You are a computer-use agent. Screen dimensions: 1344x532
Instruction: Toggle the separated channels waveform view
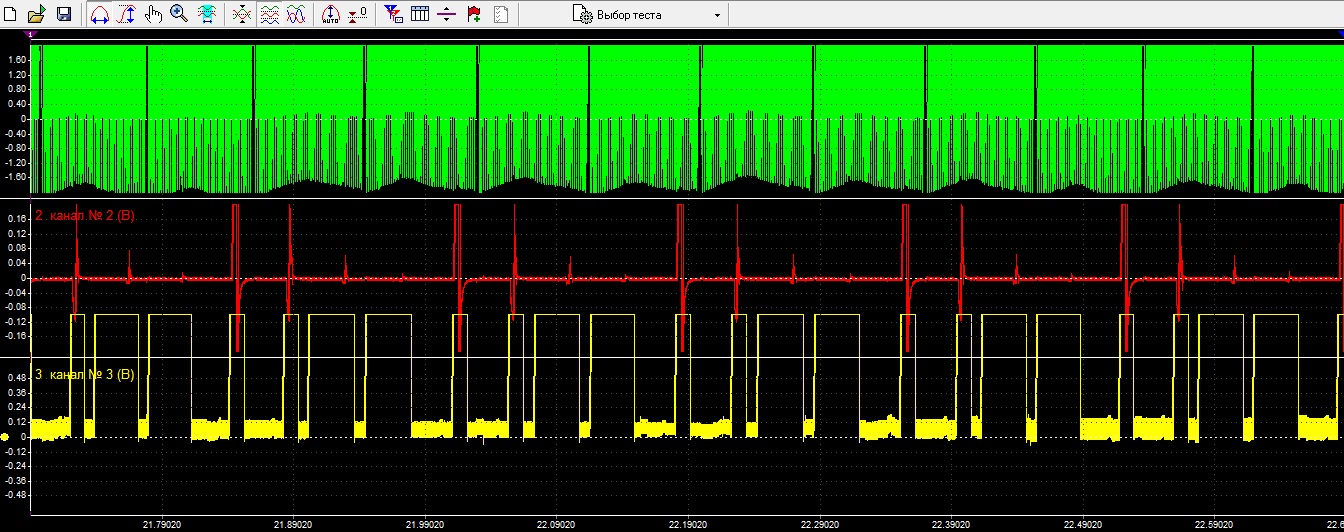pyautogui.click(x=269, y=14)
